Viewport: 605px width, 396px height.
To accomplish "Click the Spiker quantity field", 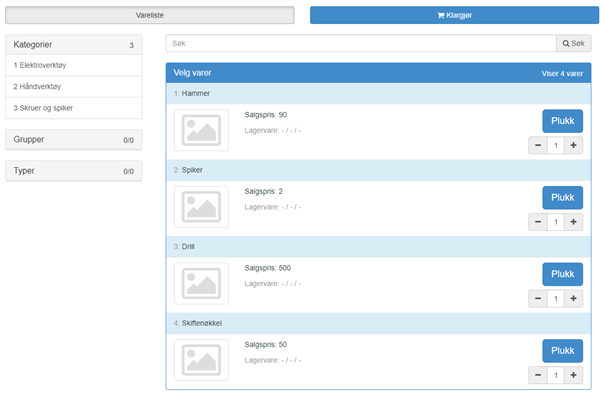I will pyautogui.click(x=556, y=222).
